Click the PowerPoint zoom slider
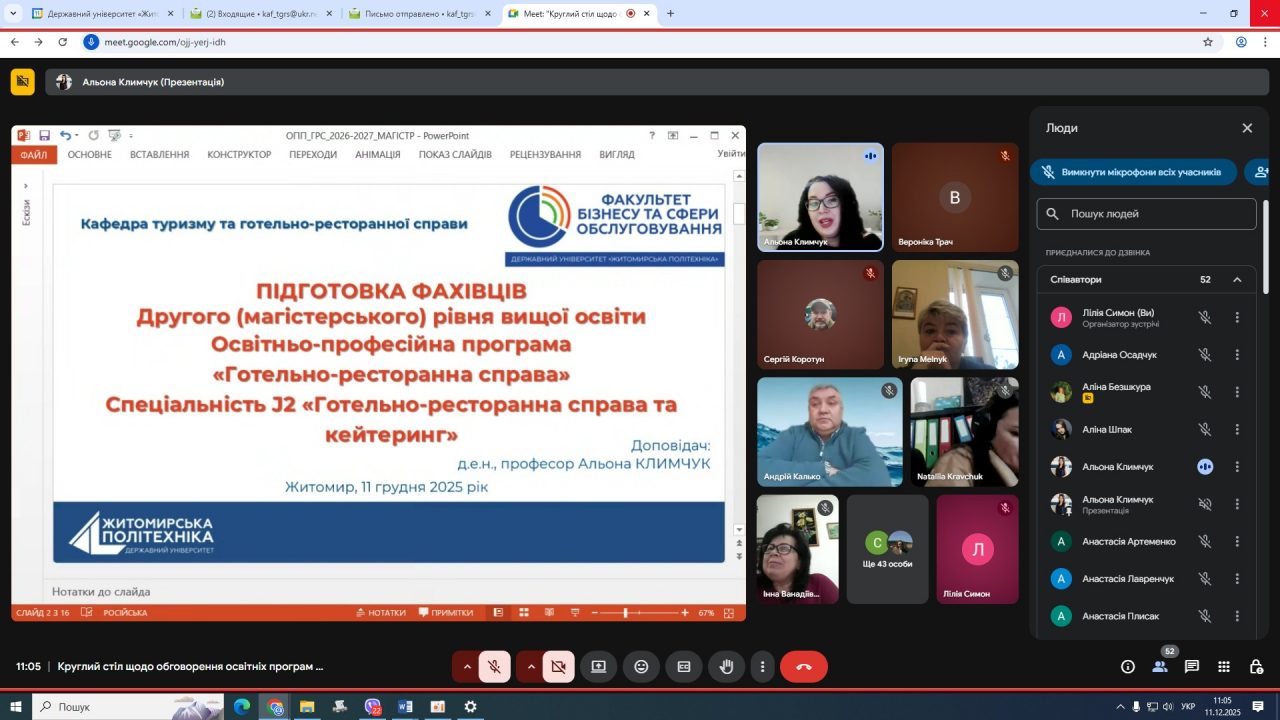This screenshot has height=720, width=1280. tap(626, 613)
